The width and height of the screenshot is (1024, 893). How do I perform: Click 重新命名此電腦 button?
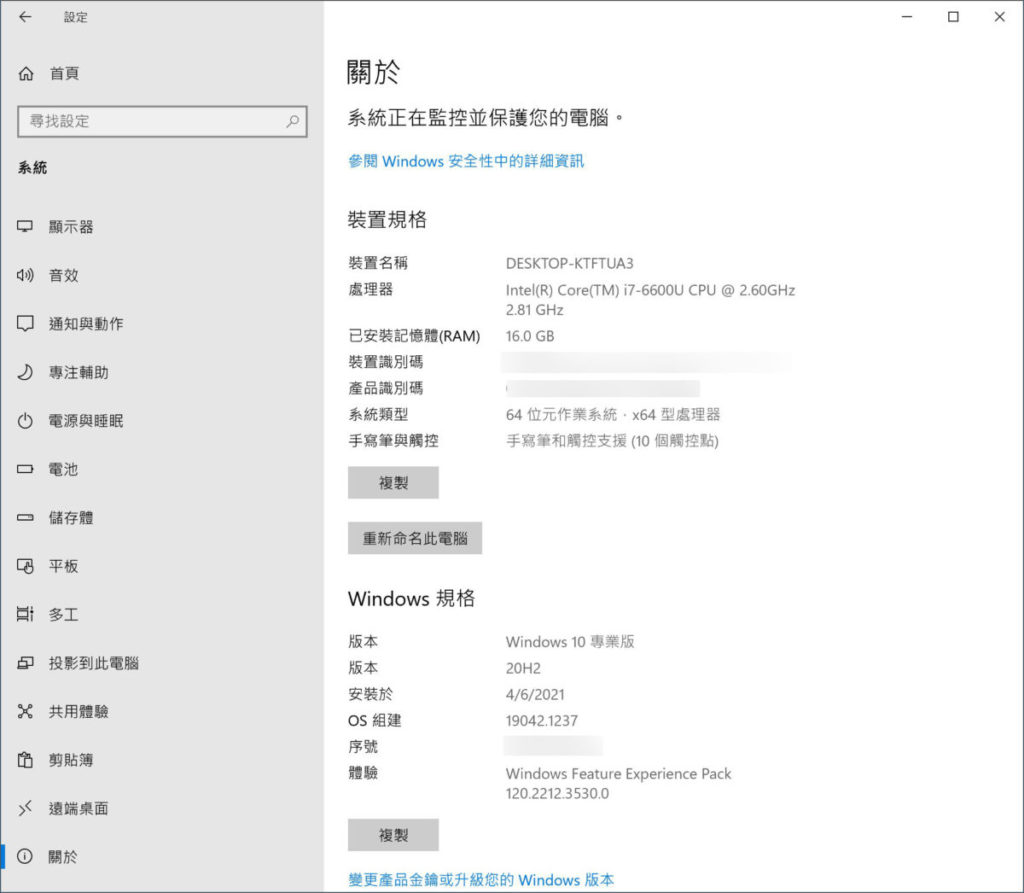(415, 538)
